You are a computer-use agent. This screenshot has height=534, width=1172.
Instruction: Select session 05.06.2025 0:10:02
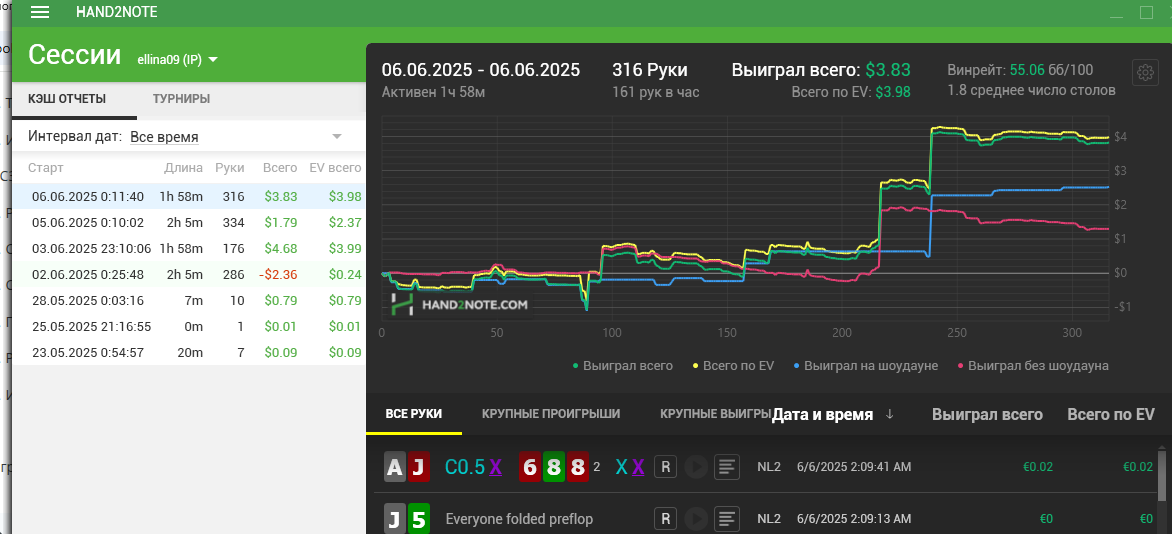tap(189, 222)
